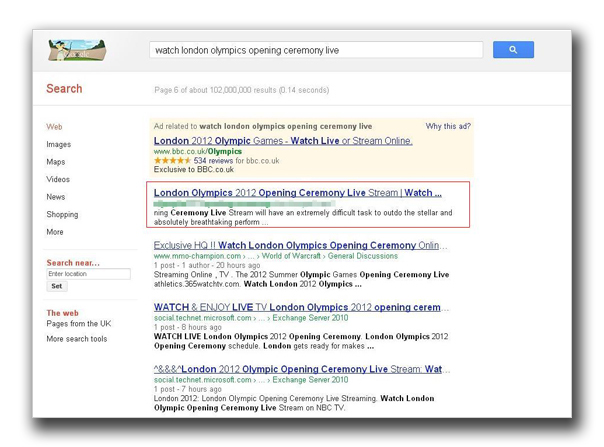Click the Set location button
This screenshot has height=447, width=604.
57,286
